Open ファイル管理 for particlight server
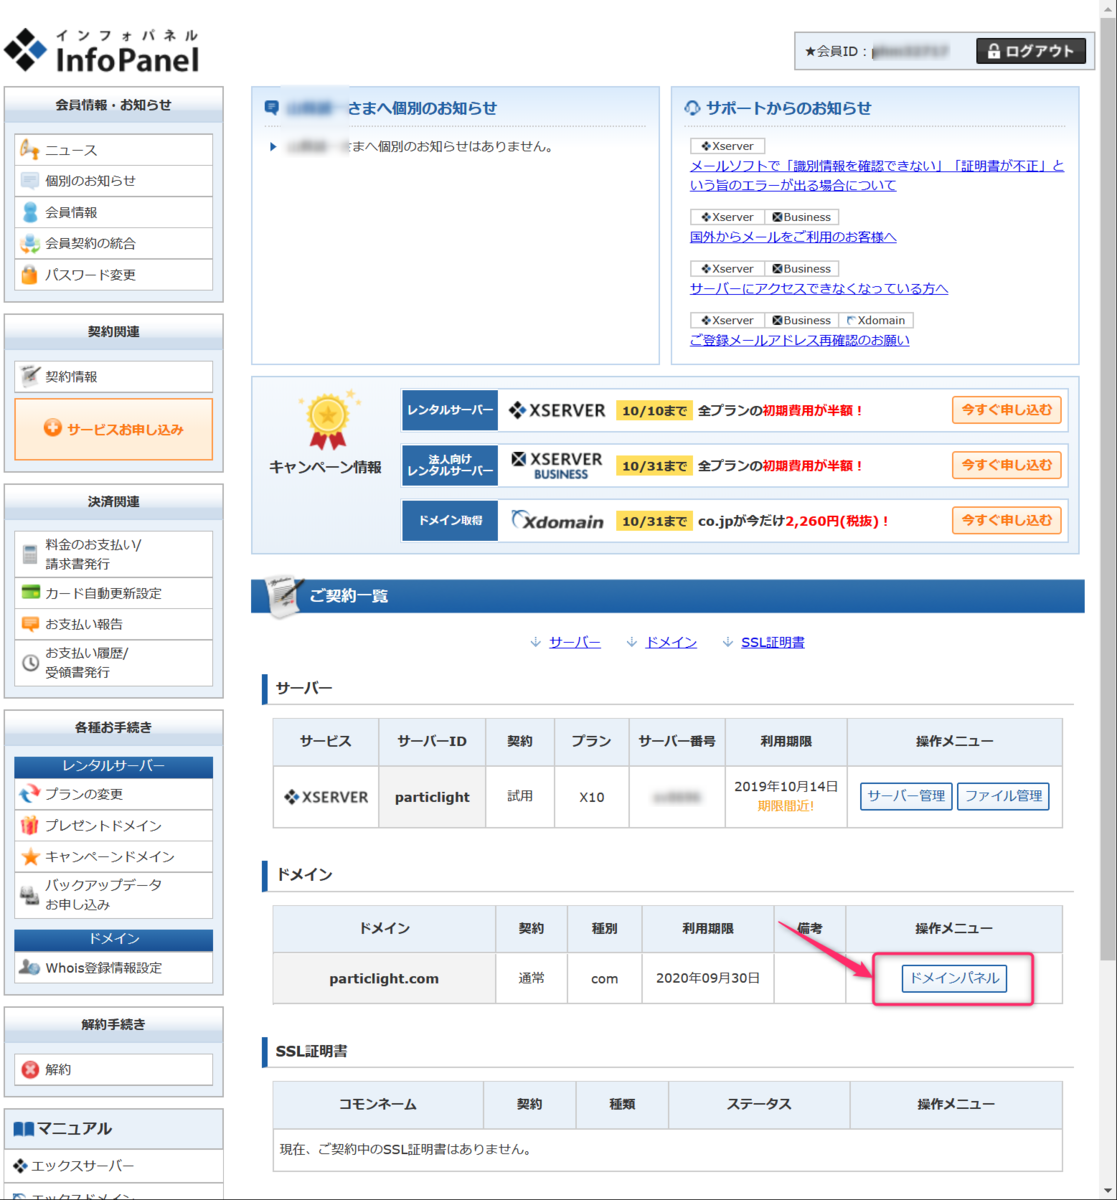1117x1200 pixels. coord(1003,796)
